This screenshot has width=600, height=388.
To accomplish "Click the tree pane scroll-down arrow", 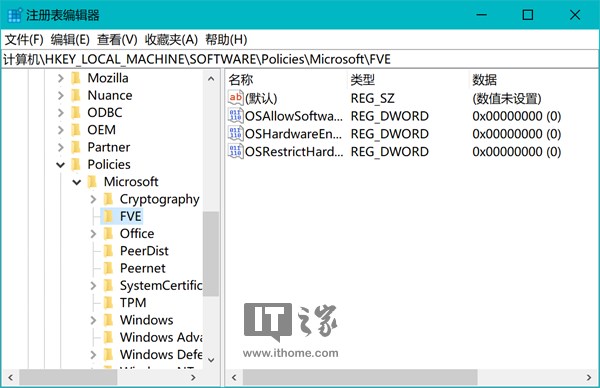I will (x=211, y=360).
